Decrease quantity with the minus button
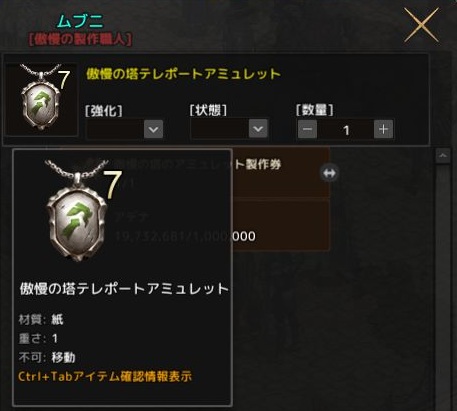Viewport: 457px width, 411px height. (x=307, y=129)
